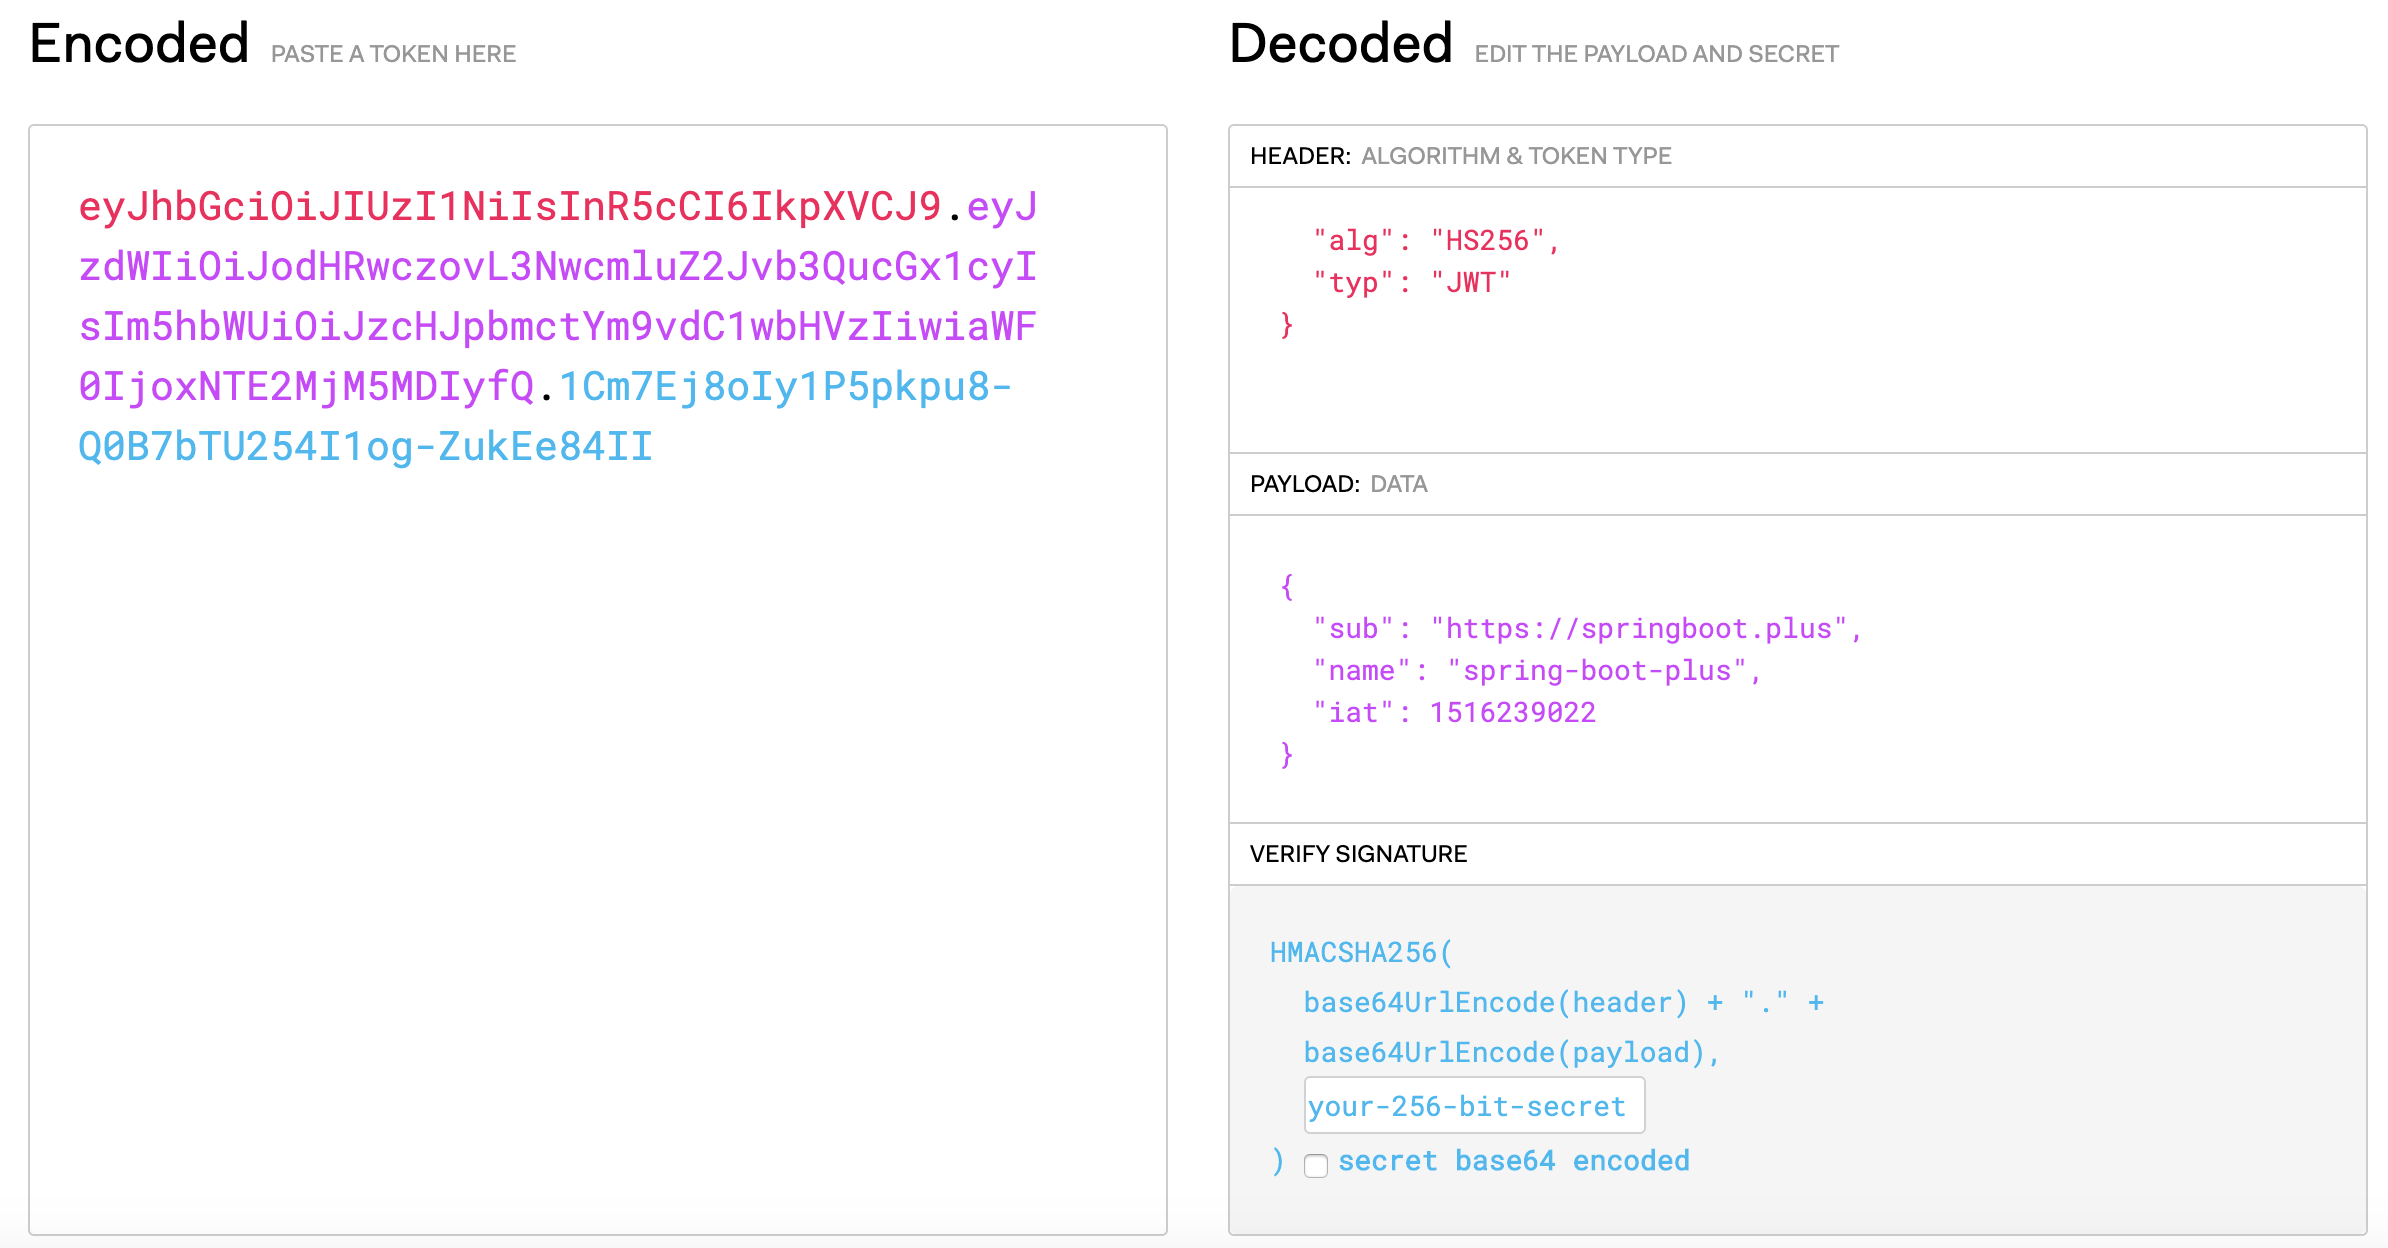Image resolution: width=2388 pixels, height=1248 pixels.
Task: Click the base64UrlEncode(header) line
Action: click(x=1495, y=1003)
